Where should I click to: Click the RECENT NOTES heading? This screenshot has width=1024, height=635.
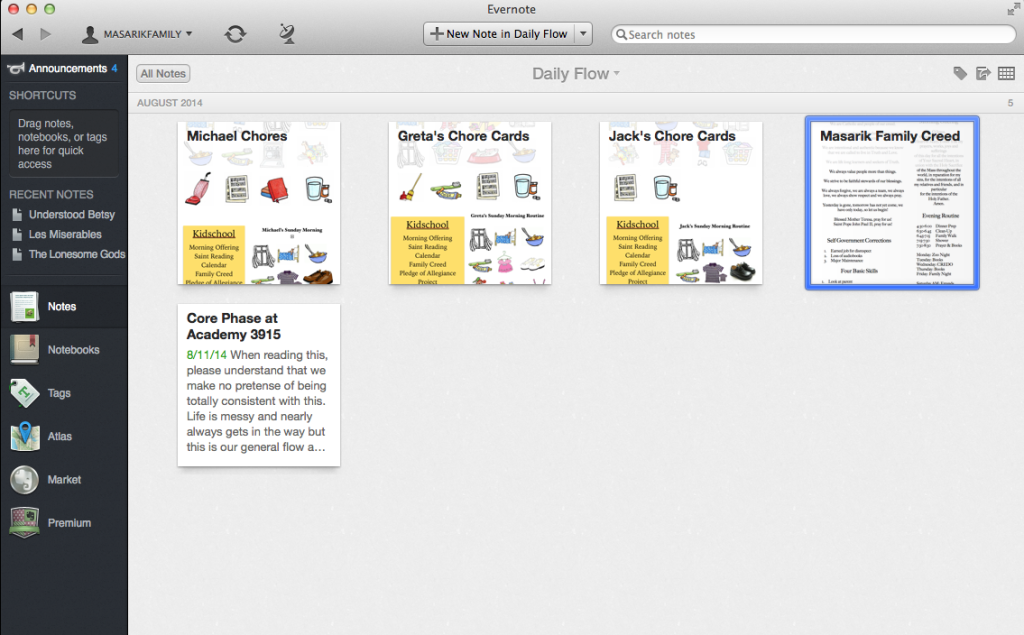point(51,195)
